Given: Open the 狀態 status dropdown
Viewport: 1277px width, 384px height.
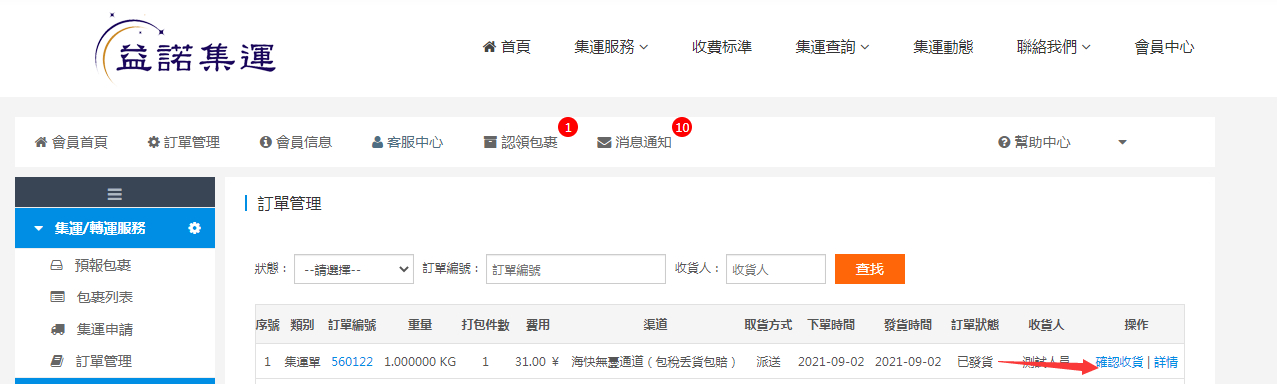Looking at the screenshot, I should (x=354, y=269).
